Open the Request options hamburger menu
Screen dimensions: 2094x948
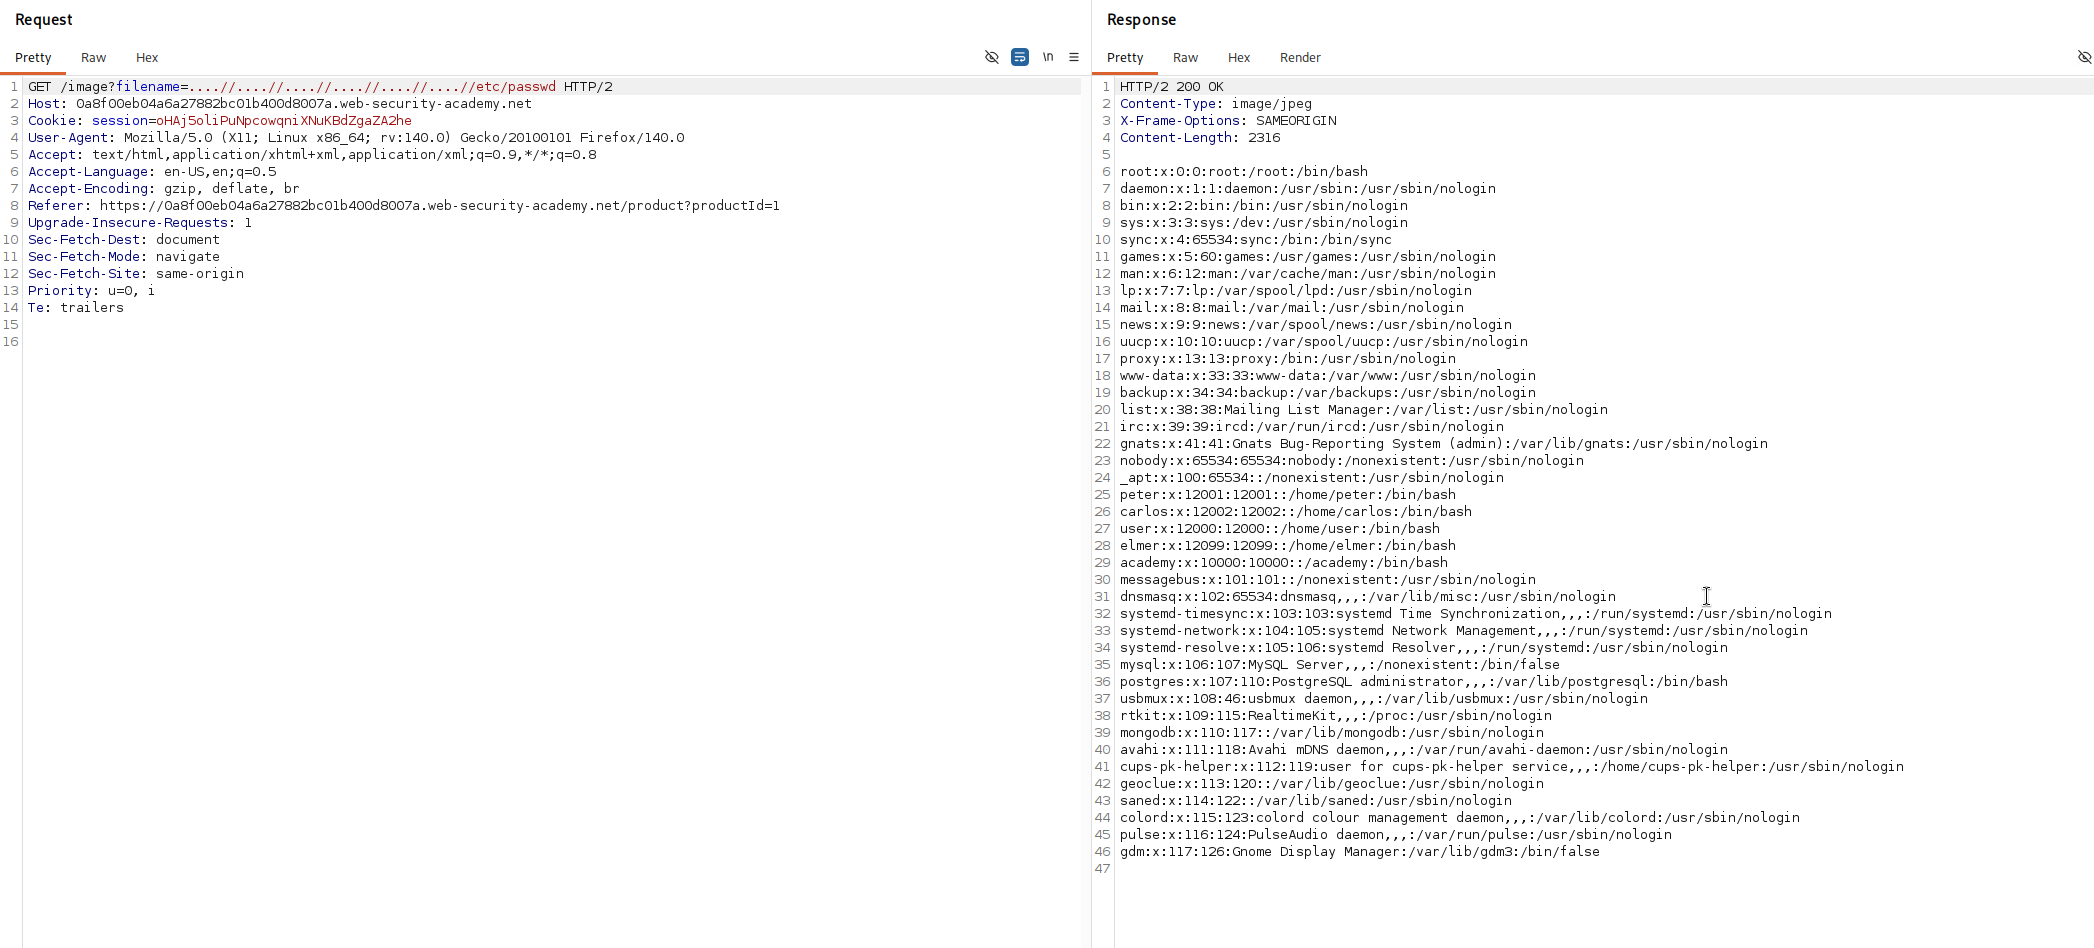point(1074,57)
